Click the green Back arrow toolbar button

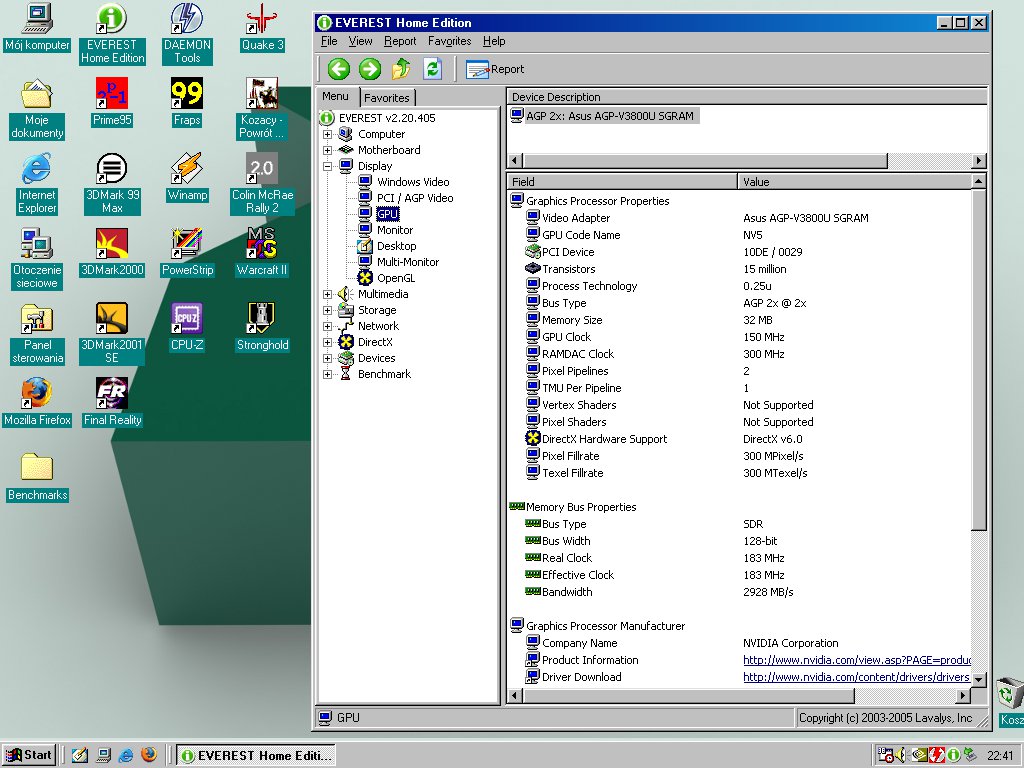coord(338,69)
